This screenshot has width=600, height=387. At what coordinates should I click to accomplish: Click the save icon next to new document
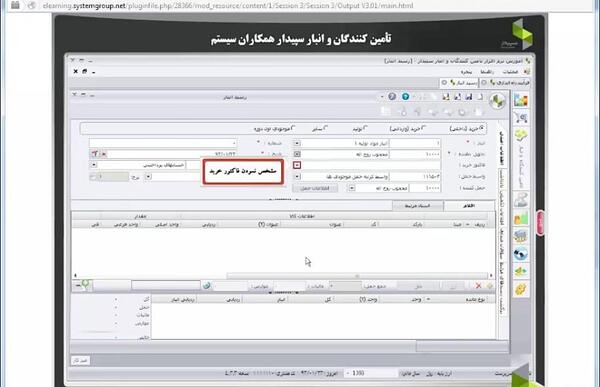[x=469, y=97]
